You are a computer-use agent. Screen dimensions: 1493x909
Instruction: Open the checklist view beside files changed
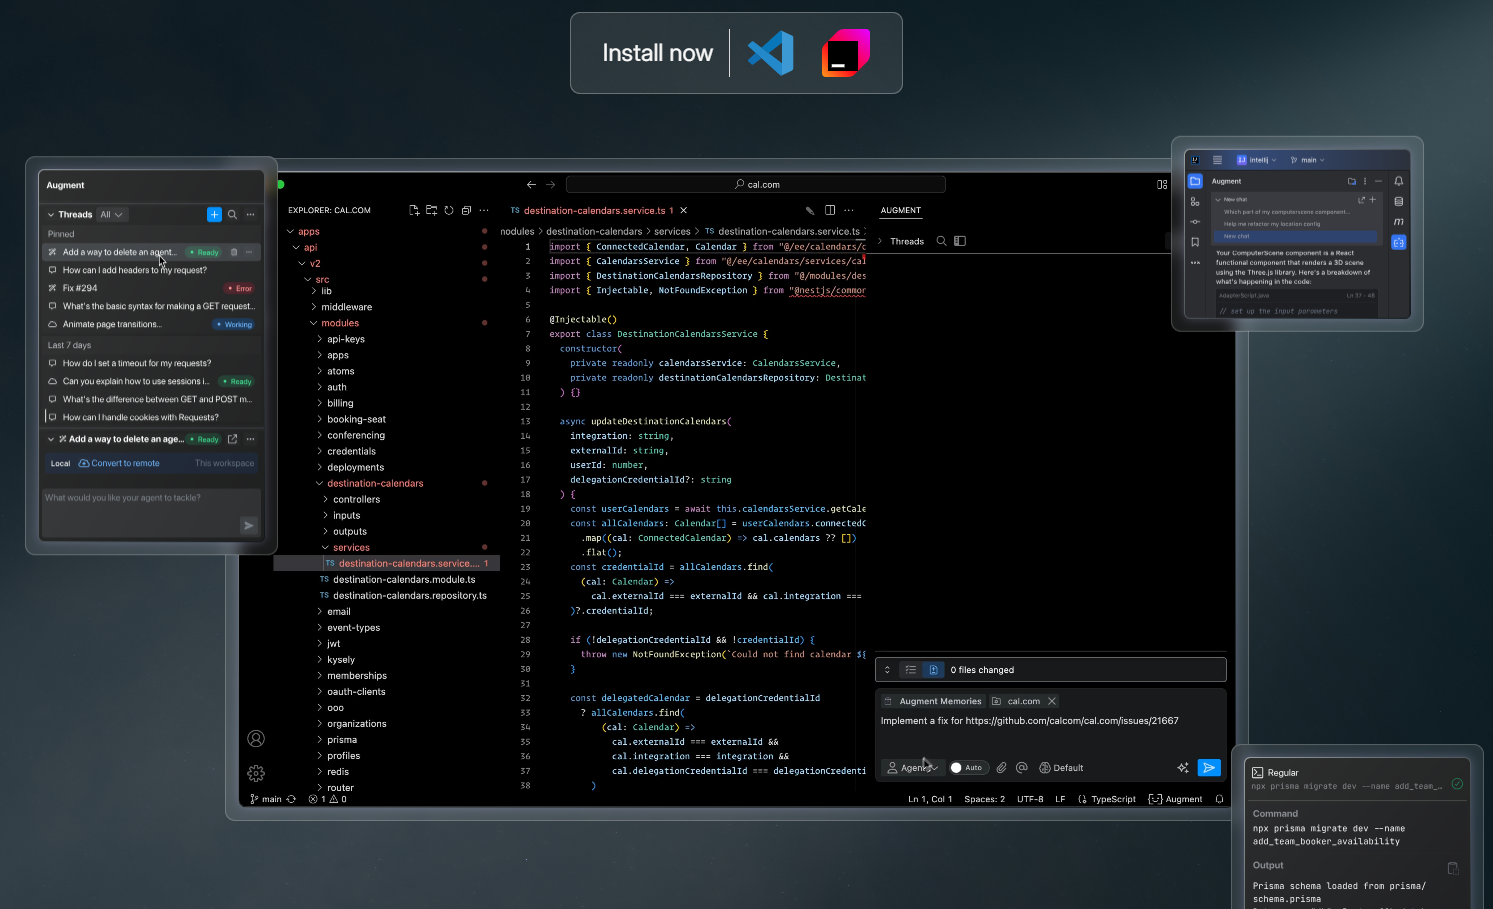pos(910,670)
